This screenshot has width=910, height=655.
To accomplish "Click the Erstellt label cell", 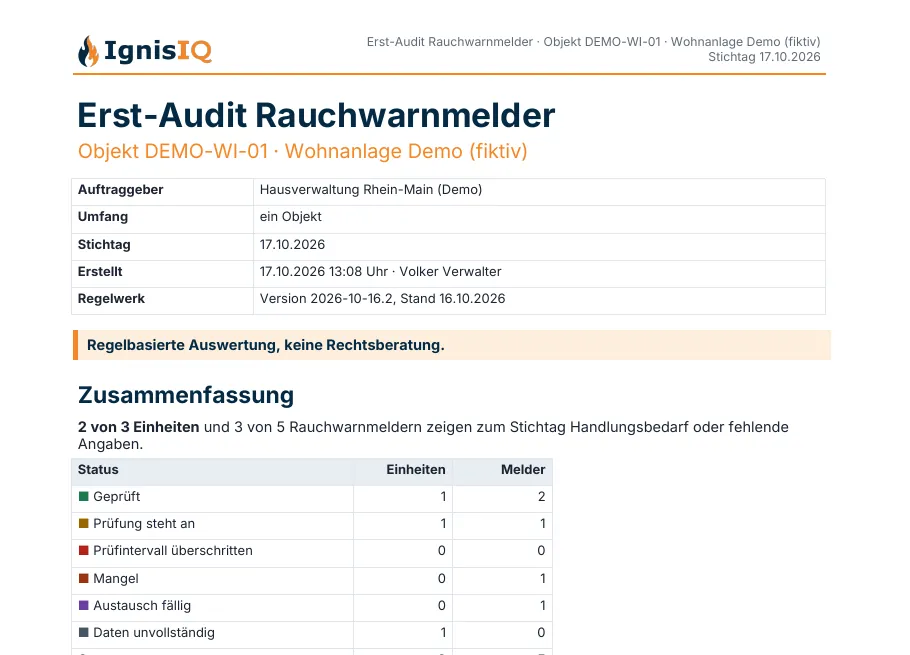I will pos(162,272).
